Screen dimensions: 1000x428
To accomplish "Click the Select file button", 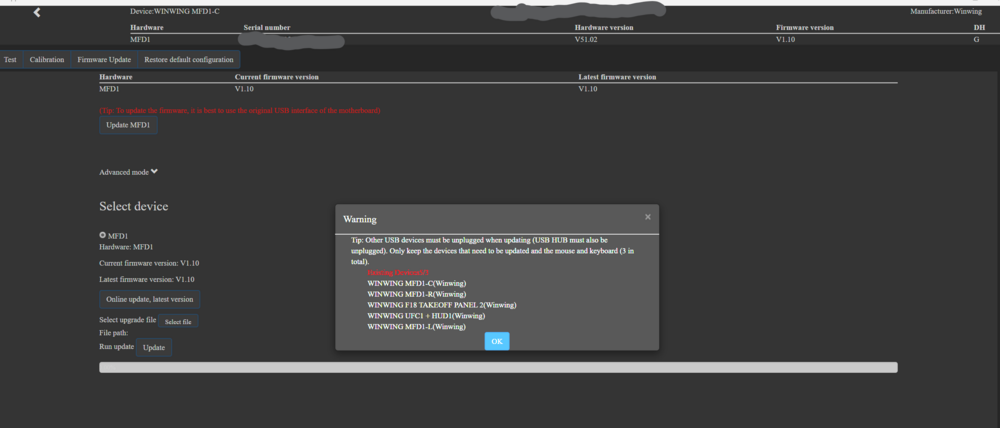I will (178, 321).
